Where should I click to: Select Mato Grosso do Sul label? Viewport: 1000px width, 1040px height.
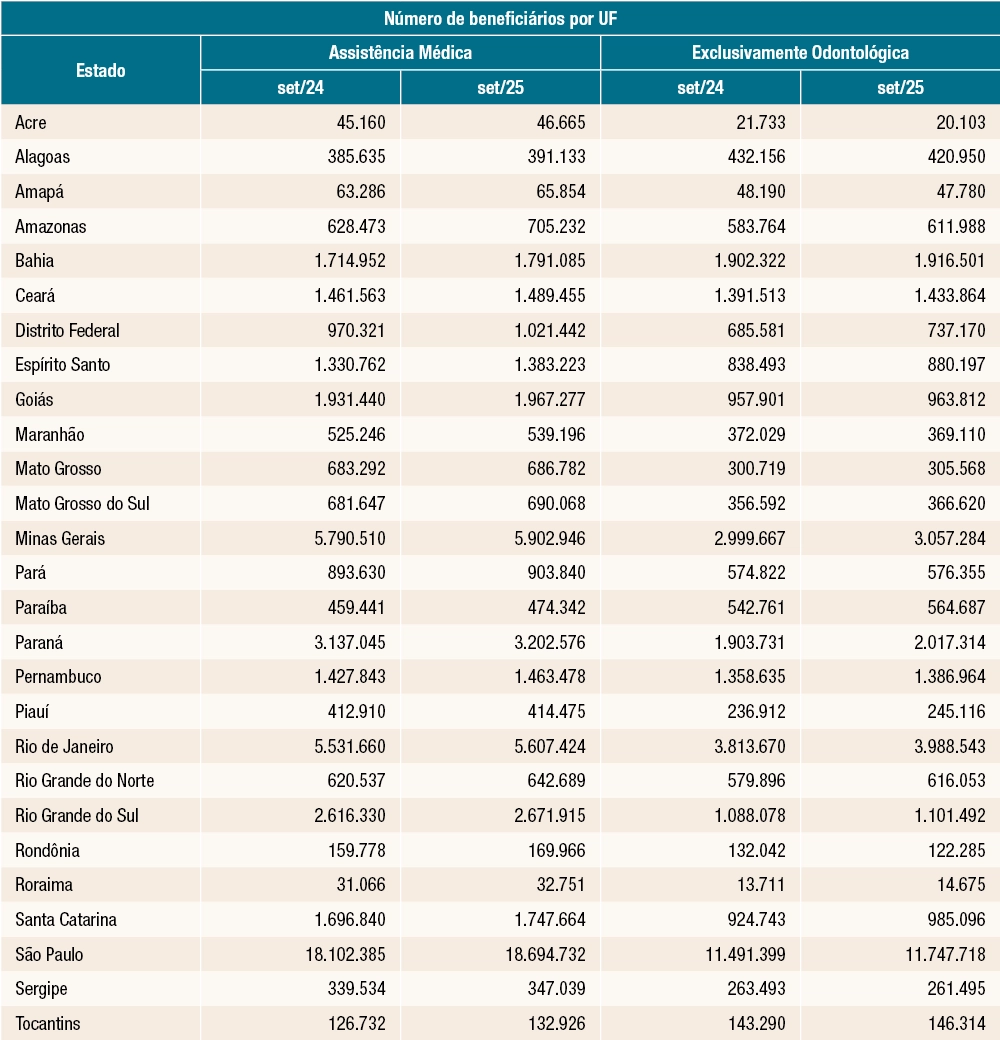point(82,503)
